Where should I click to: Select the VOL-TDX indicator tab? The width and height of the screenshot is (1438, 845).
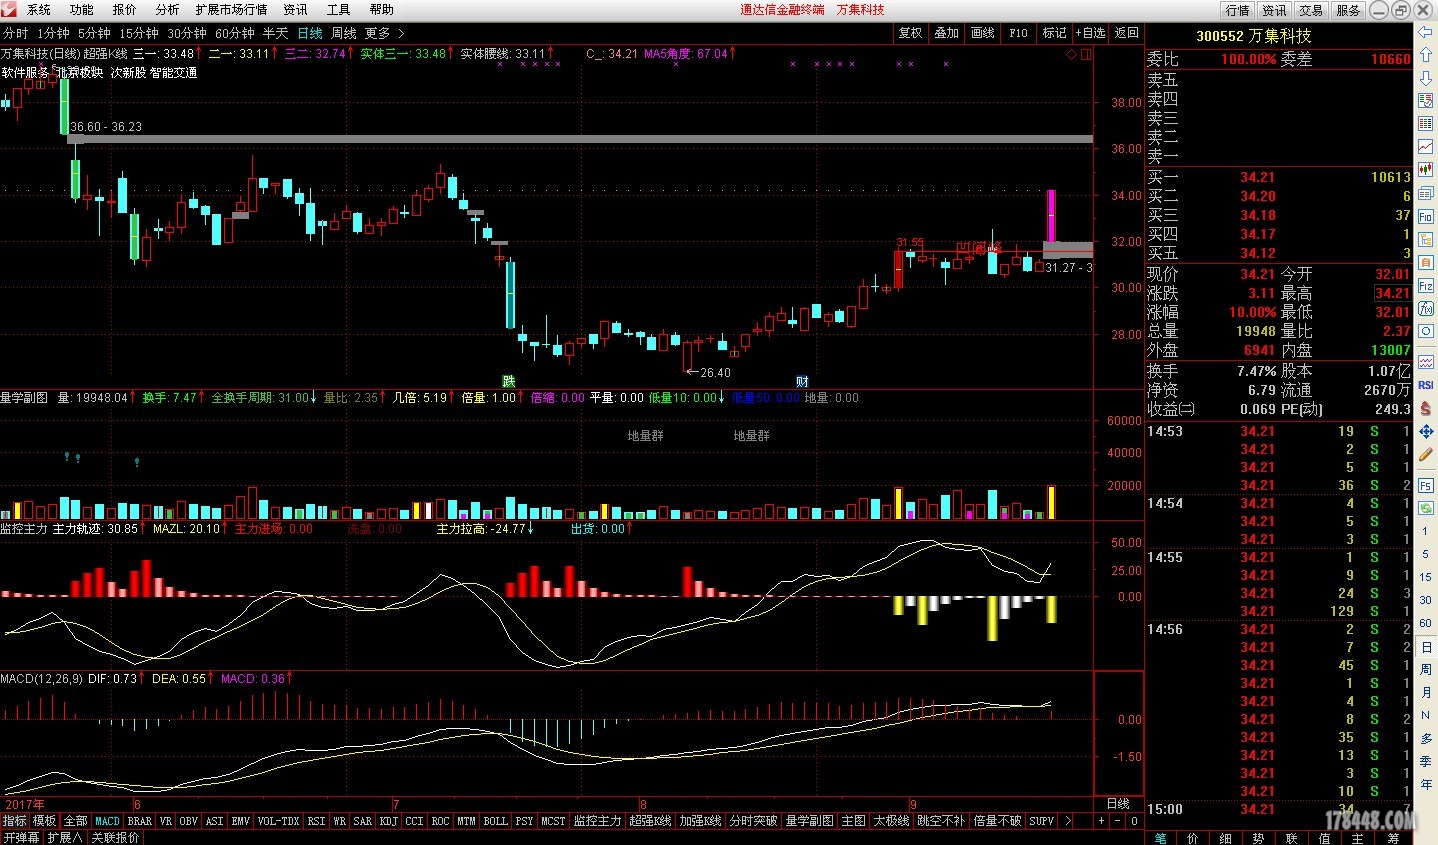pyautogui.click(x=278, y=821)
